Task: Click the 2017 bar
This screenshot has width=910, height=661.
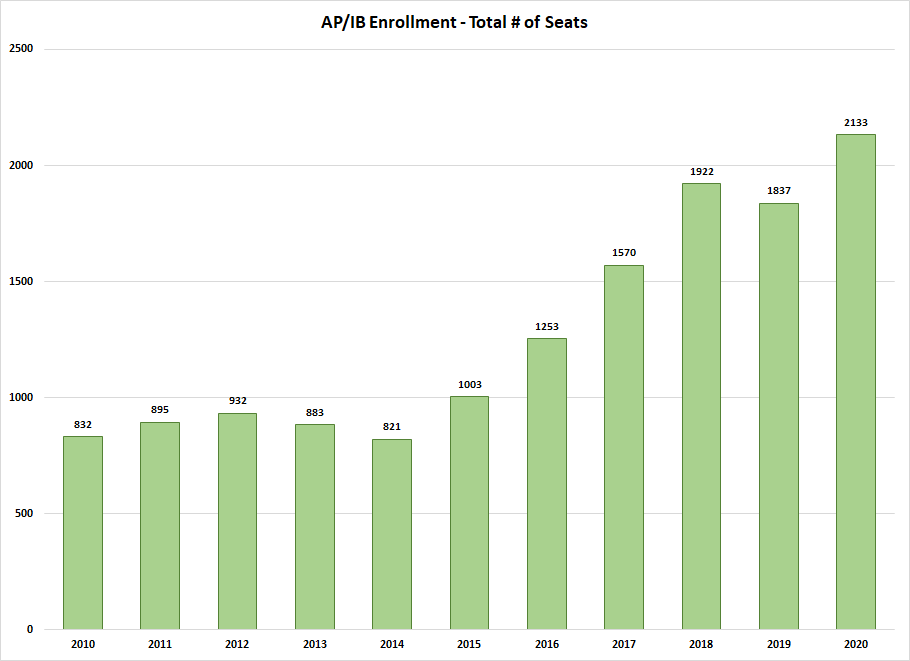Action: click(x=624, y=447)
